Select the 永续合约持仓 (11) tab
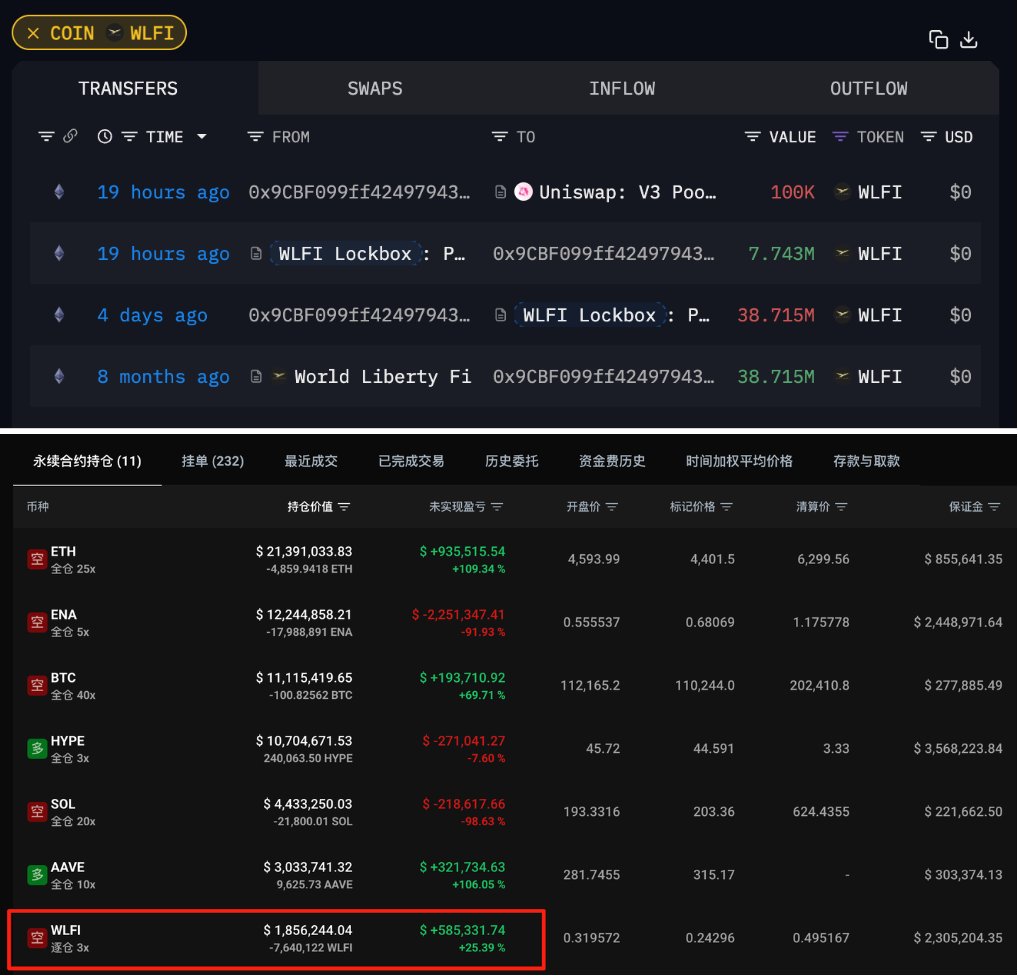1018x976 pixels. point(87,461)
